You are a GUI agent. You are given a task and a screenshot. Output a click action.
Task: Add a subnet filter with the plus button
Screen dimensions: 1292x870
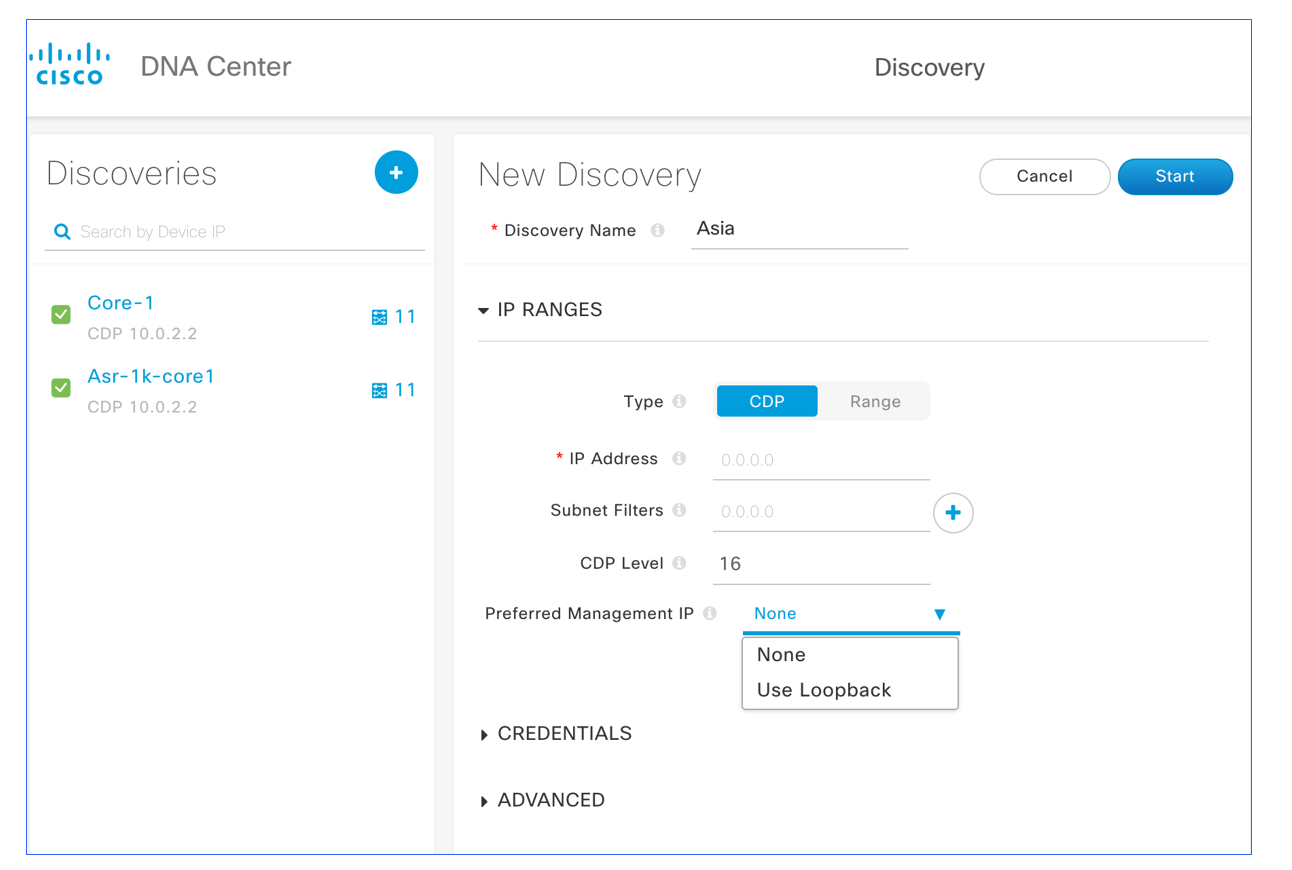tap(953, 512)
